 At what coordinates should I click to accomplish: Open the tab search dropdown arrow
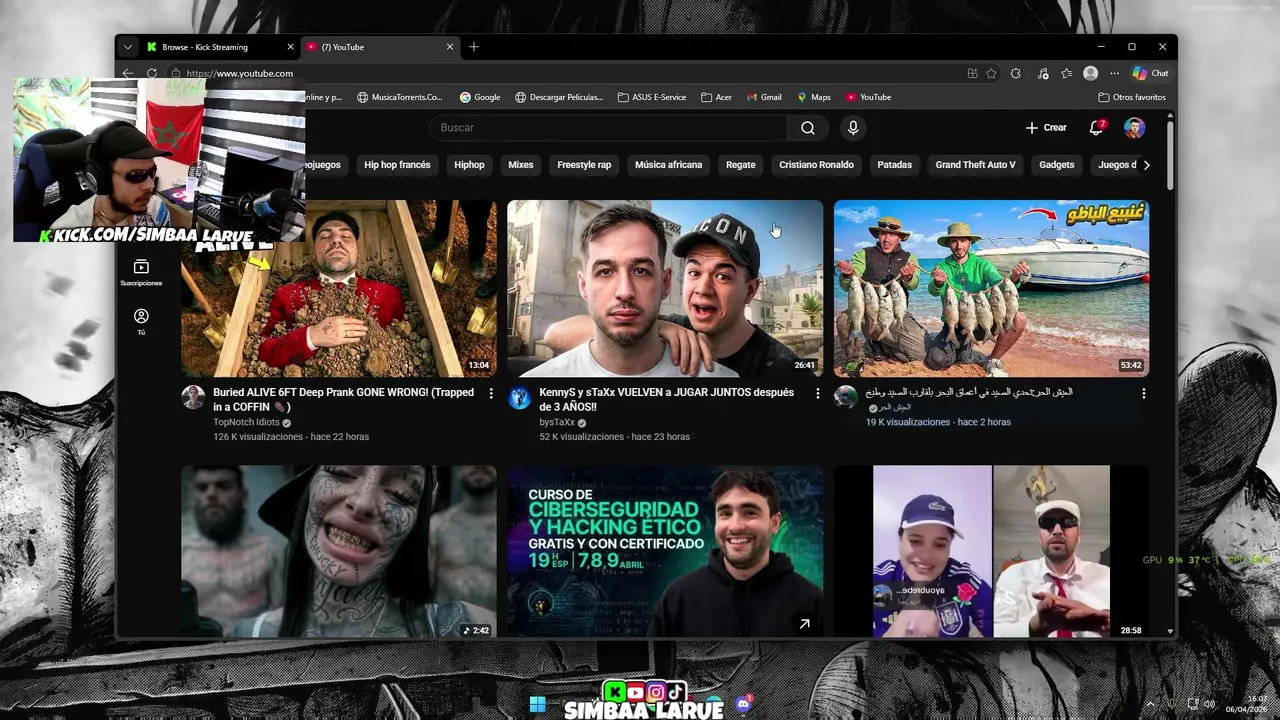coord(128,47)
